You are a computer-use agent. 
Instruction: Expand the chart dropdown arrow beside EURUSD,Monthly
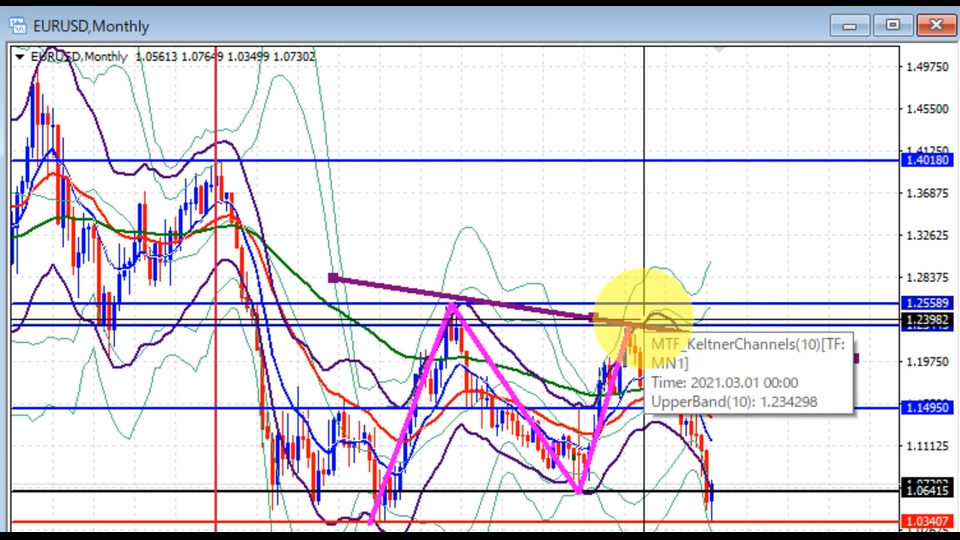(20, 57)
